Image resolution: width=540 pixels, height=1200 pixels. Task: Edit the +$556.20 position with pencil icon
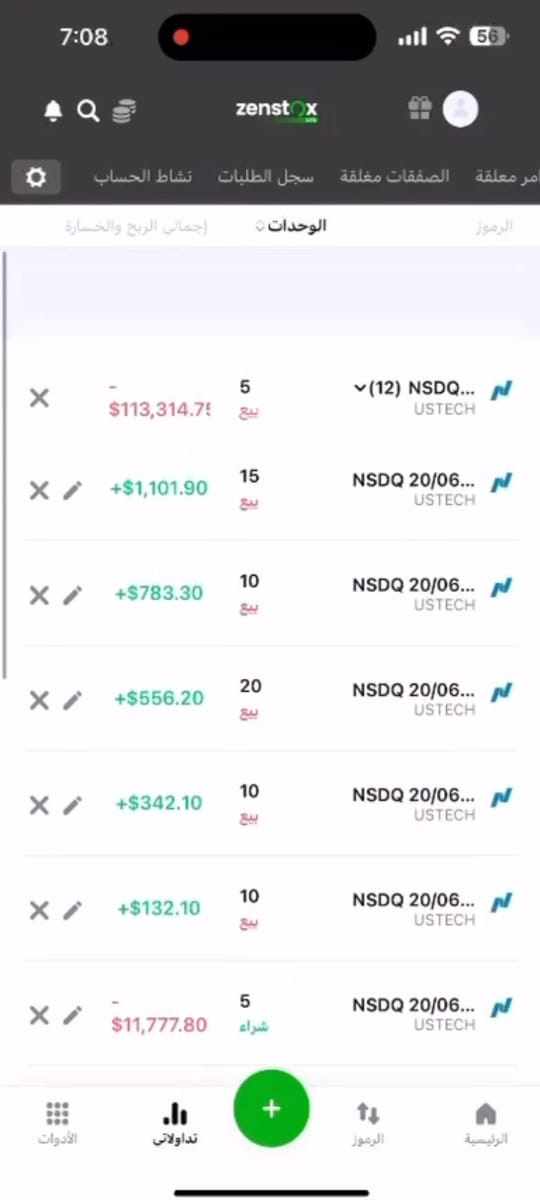coord(72,700)
